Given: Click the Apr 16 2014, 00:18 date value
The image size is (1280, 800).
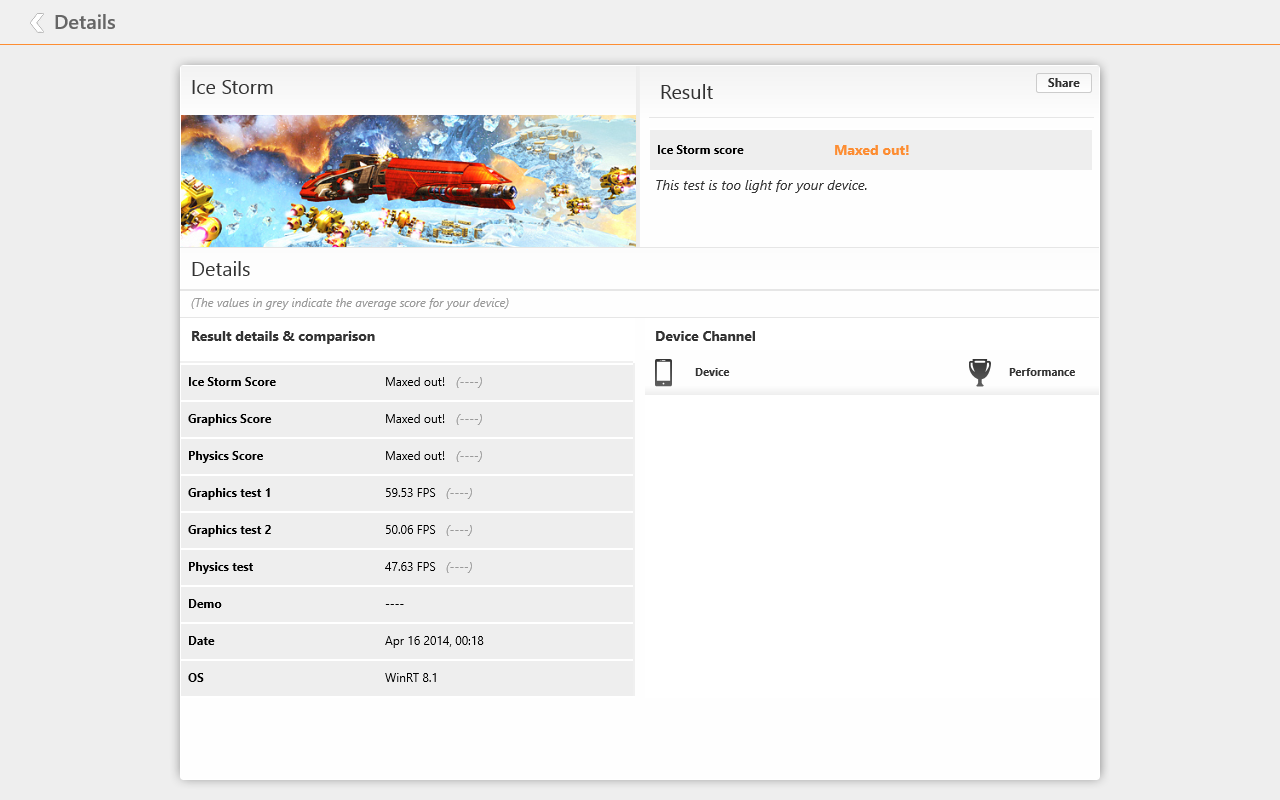Looking at the screenshot, I should tap(434, 641).
